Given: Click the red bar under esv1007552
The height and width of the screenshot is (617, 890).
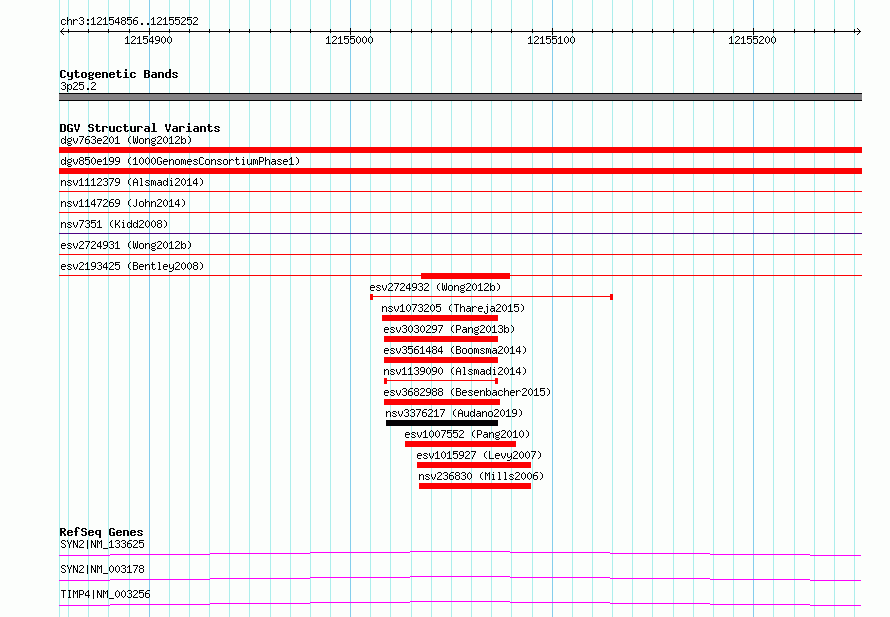Looking at the screenshot, I should click(x=460, y=444).
